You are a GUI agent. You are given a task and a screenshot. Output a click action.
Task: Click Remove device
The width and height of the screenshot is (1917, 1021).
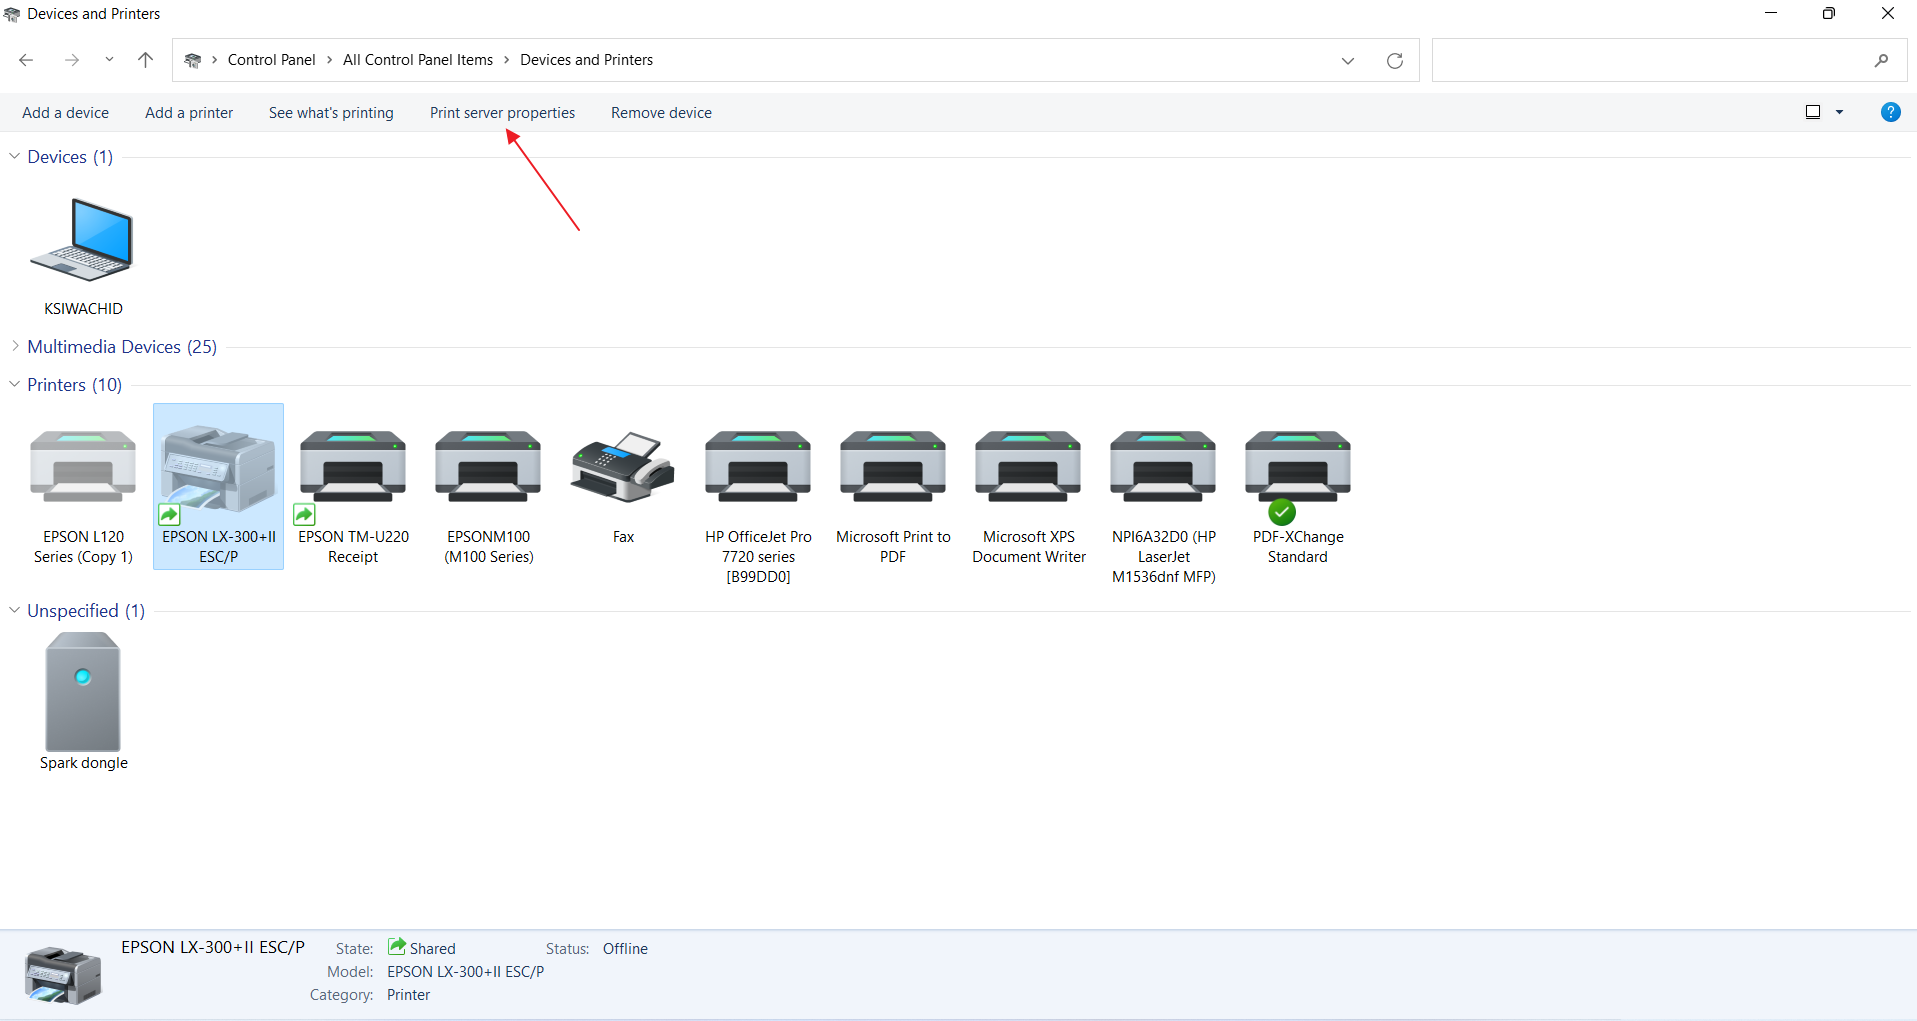pyautogui.click(x=661, y=113)
